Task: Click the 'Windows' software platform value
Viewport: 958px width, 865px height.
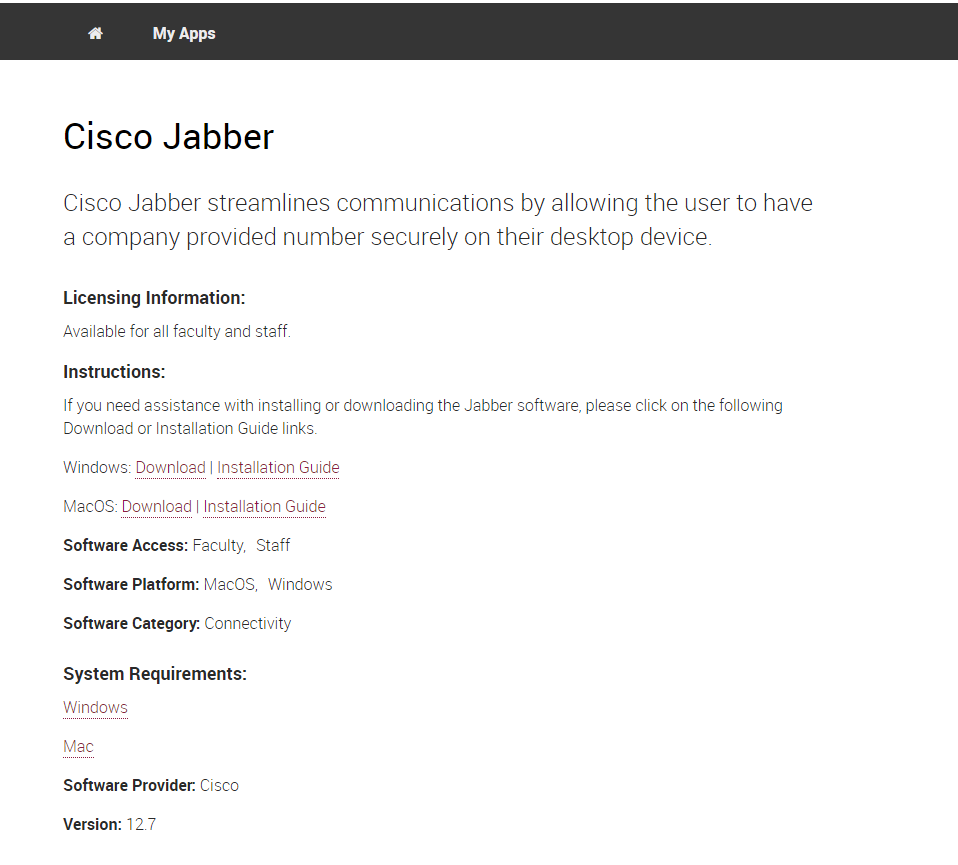Action: point(300,584)
